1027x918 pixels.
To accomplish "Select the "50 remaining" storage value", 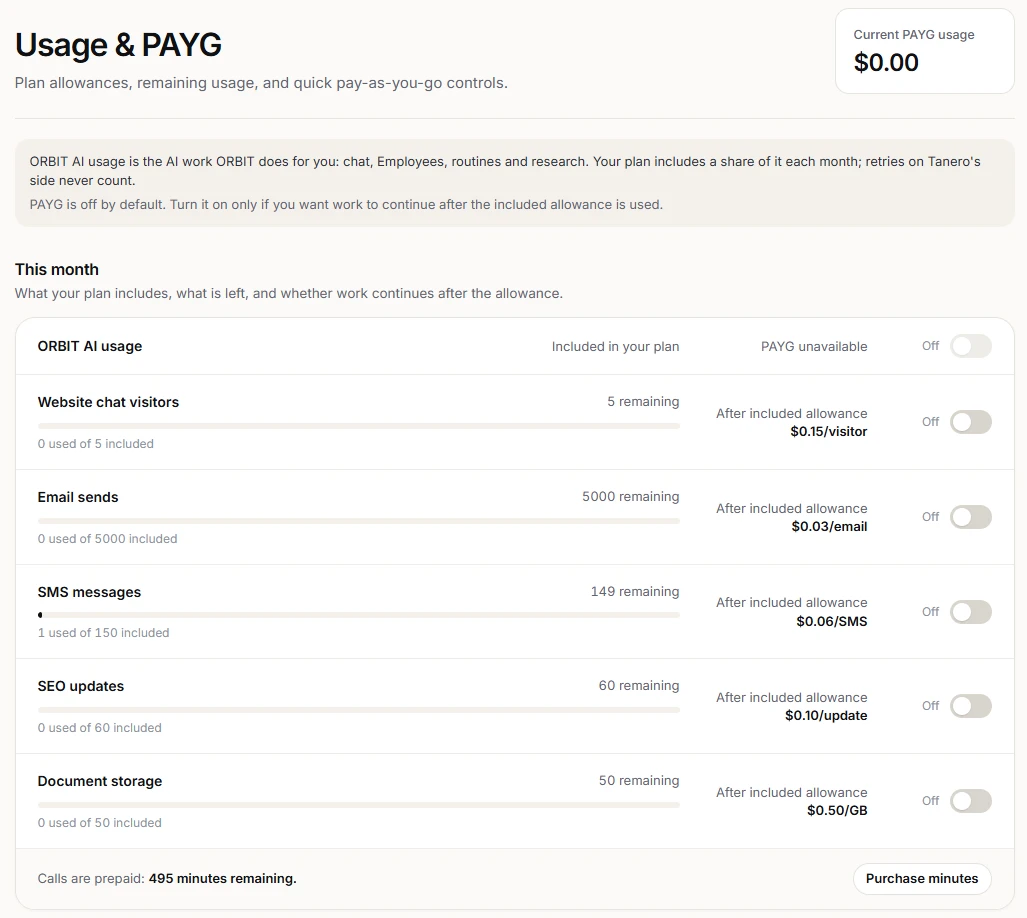I will click(x=639, y=780).
